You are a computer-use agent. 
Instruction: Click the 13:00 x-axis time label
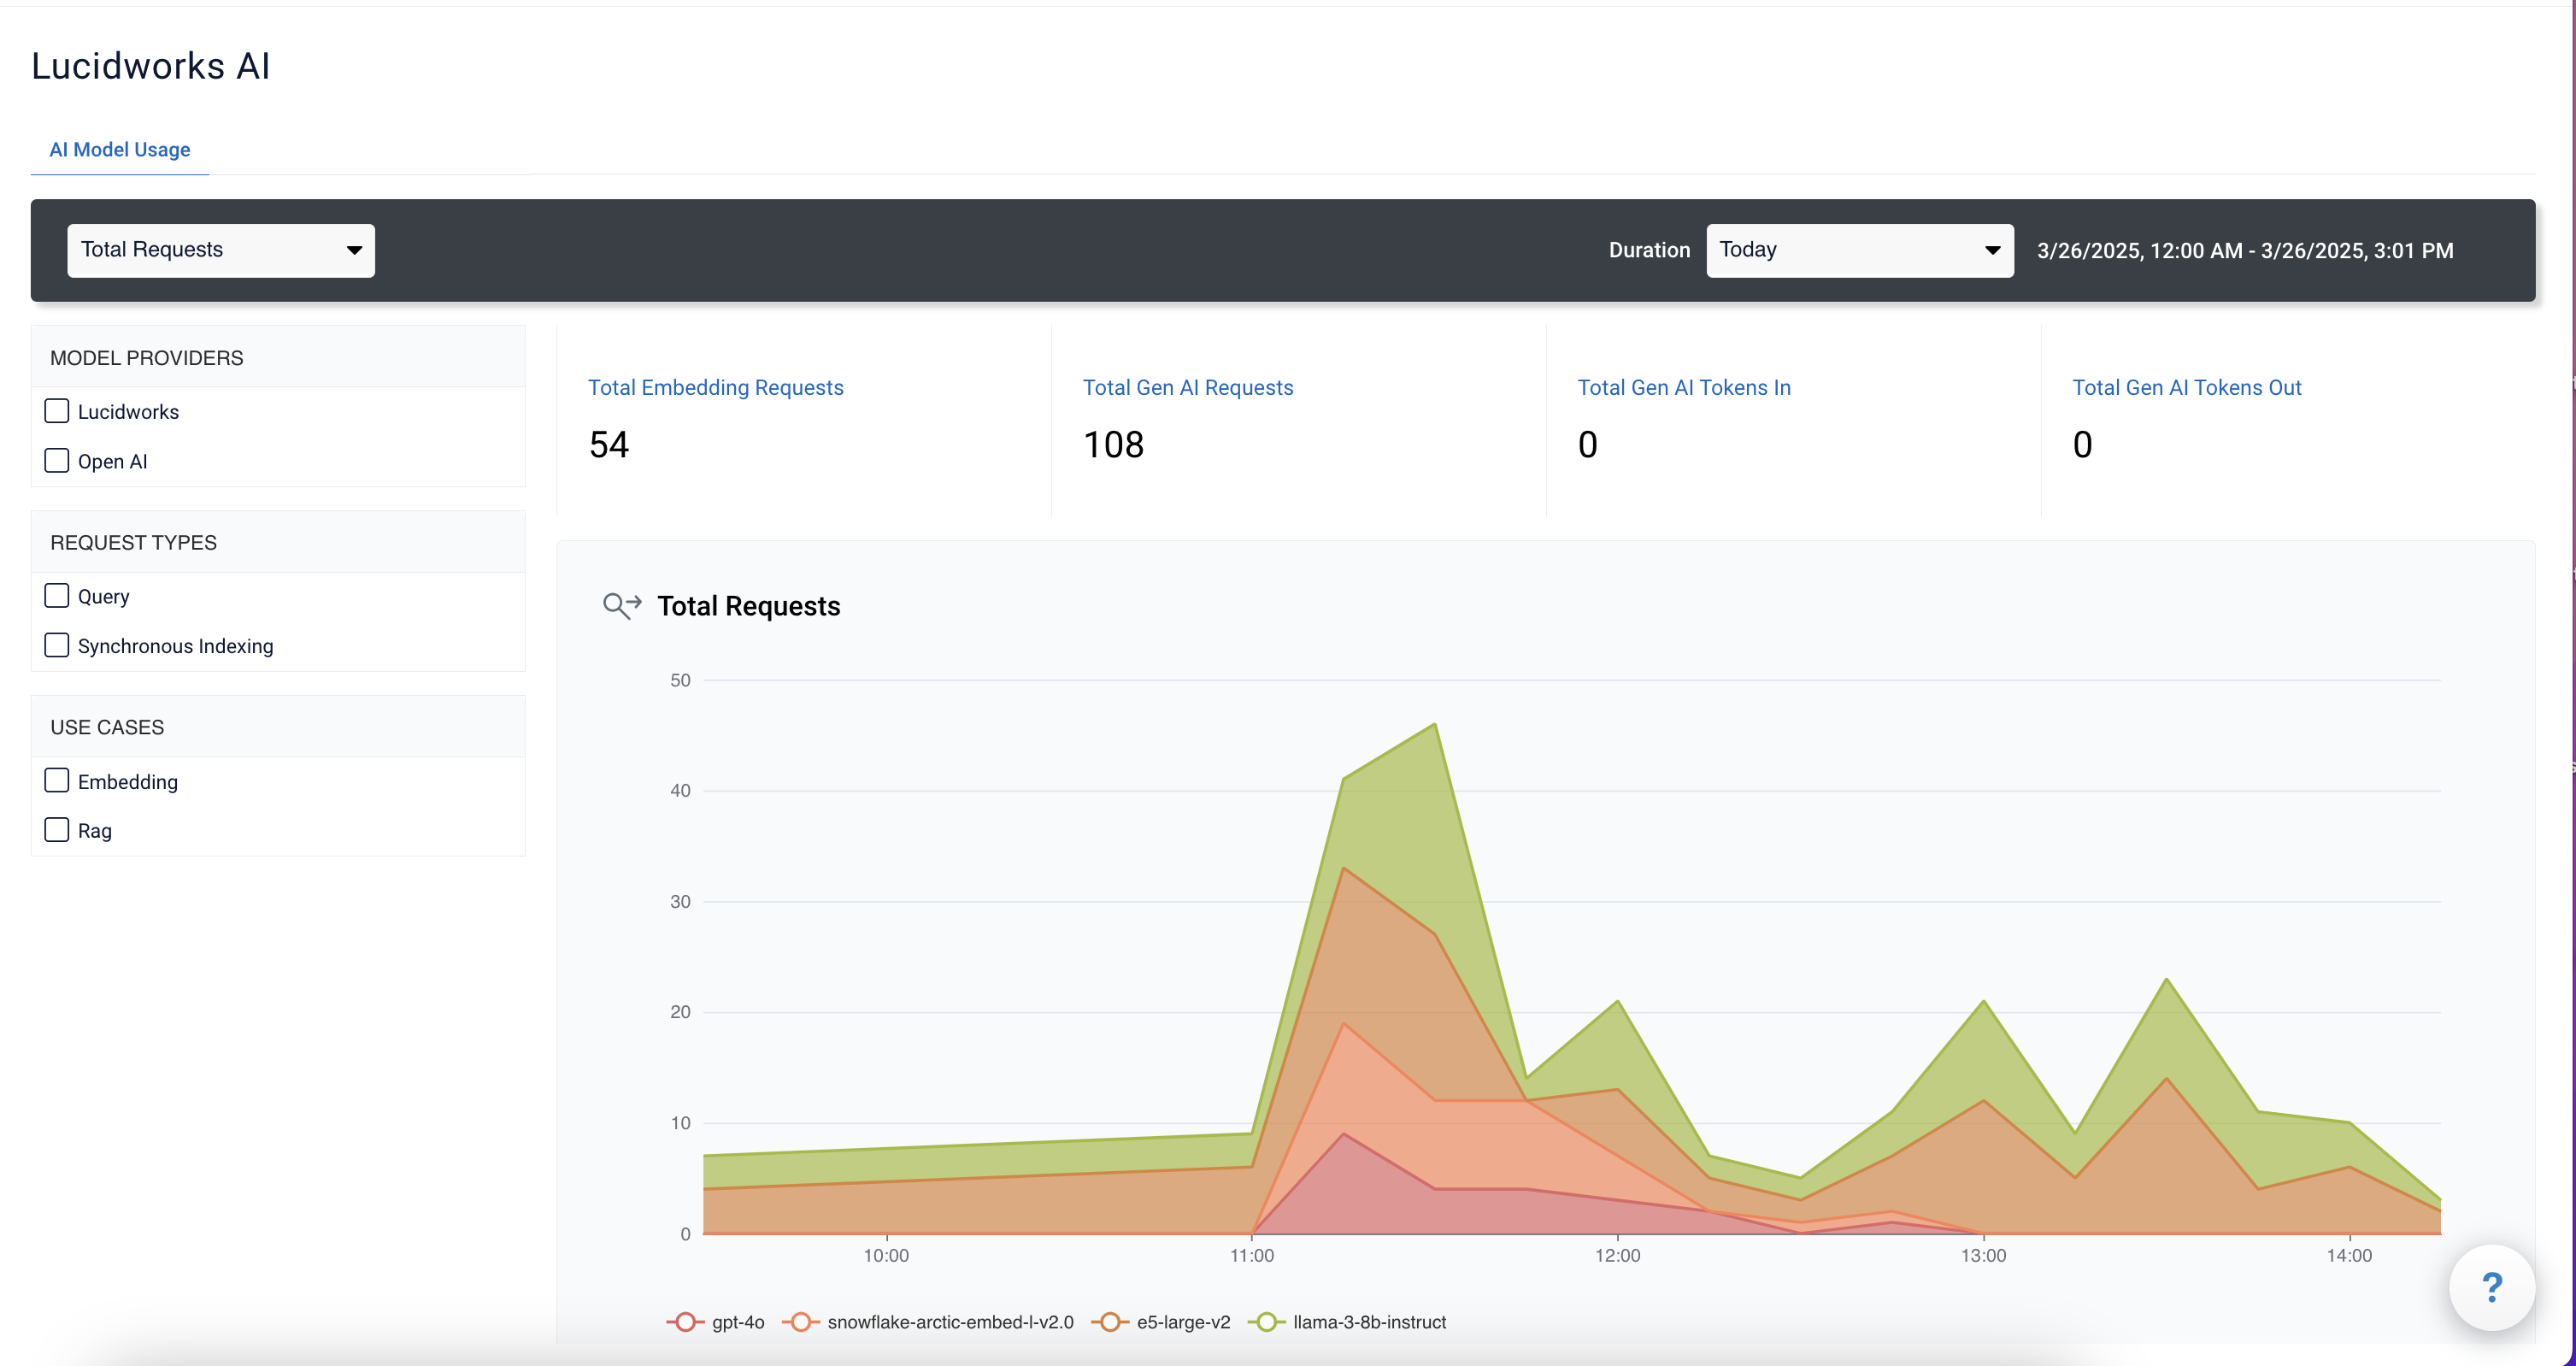1983,1255
